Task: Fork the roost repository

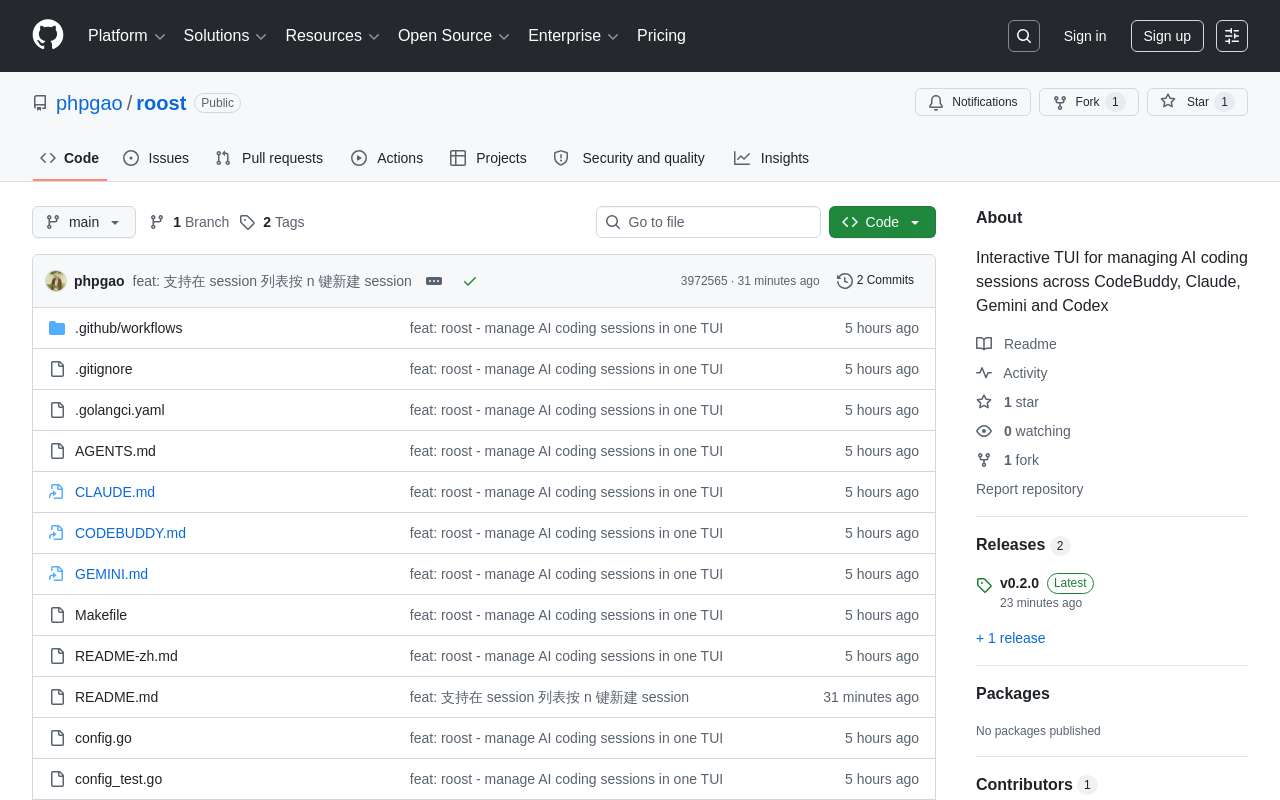Action: (x=1089, y=102)
